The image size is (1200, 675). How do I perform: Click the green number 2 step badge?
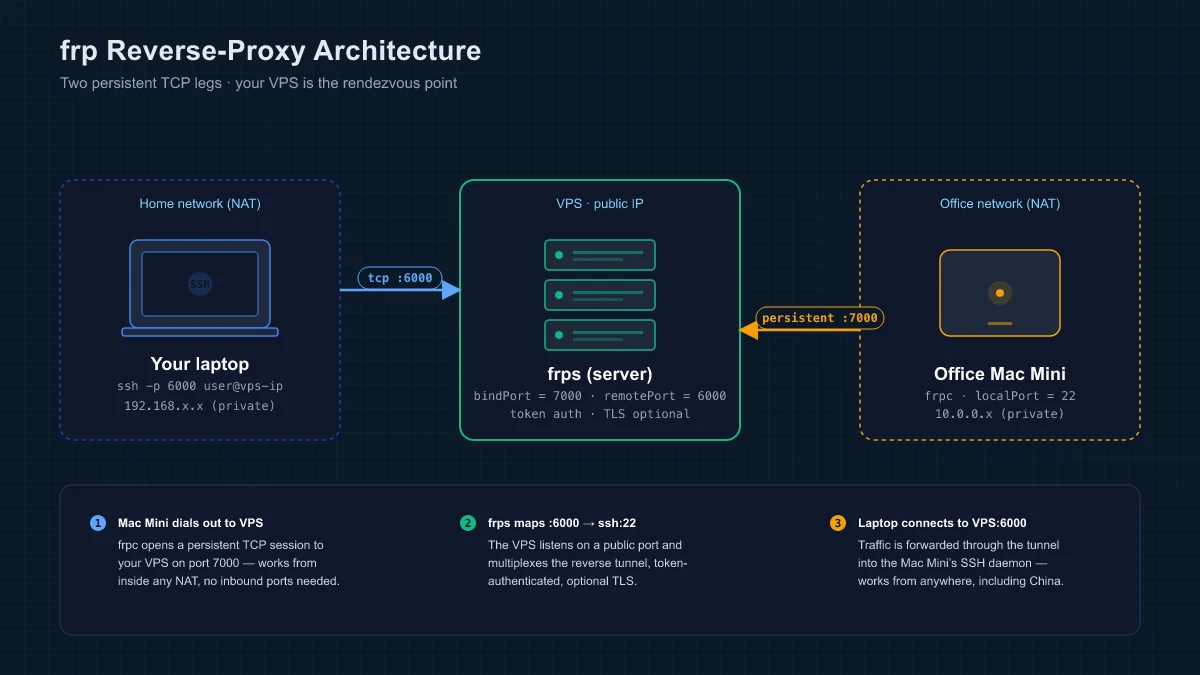[x=468, y=523]
